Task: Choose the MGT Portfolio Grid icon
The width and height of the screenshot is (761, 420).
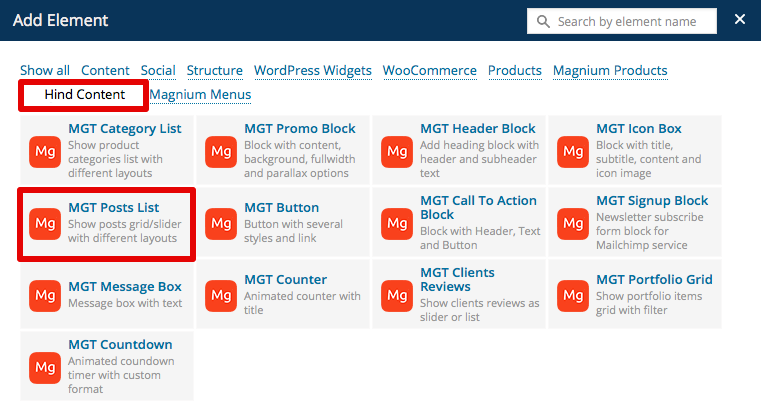Action: click(x=572, y=295)
